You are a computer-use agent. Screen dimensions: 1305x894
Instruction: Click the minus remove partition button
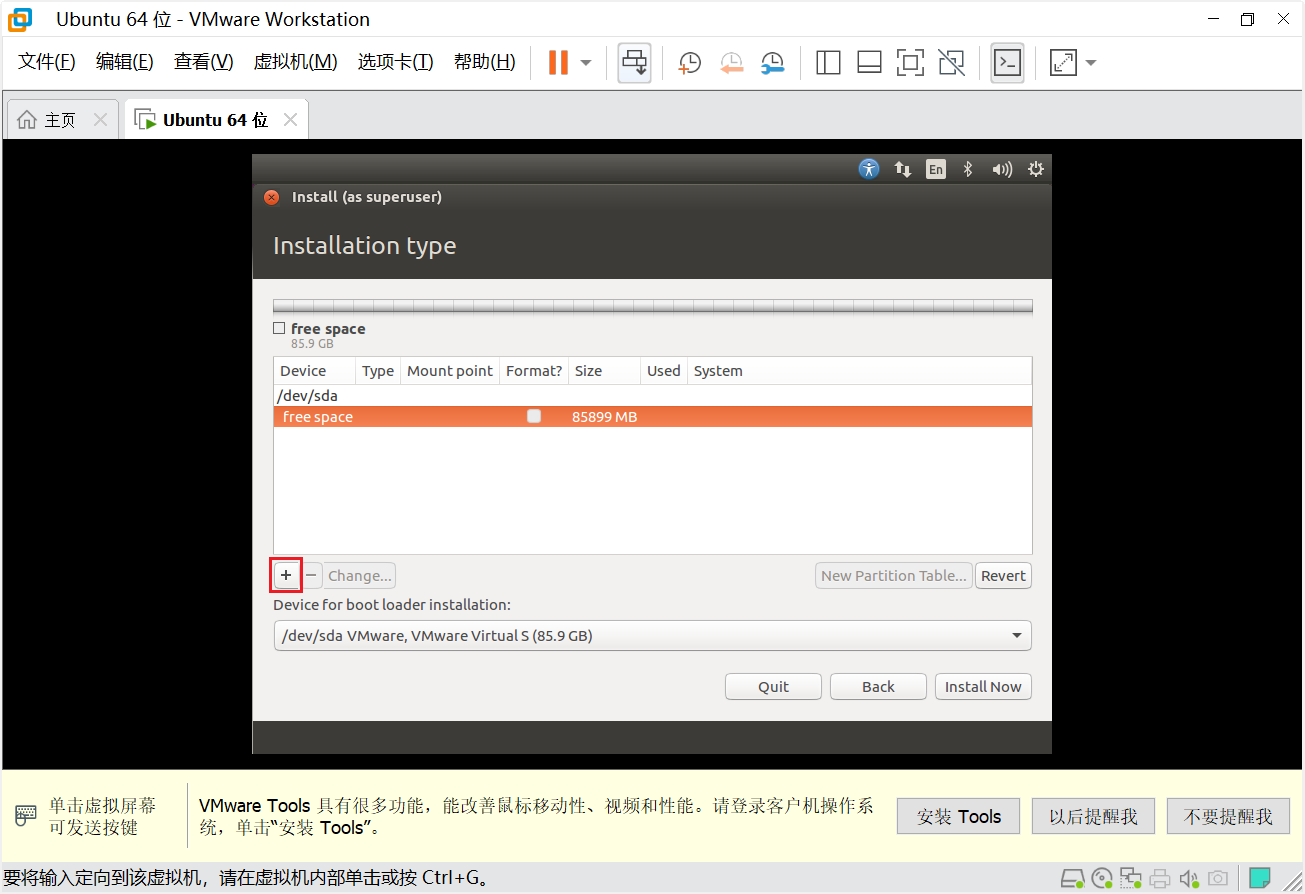[311, 575]
